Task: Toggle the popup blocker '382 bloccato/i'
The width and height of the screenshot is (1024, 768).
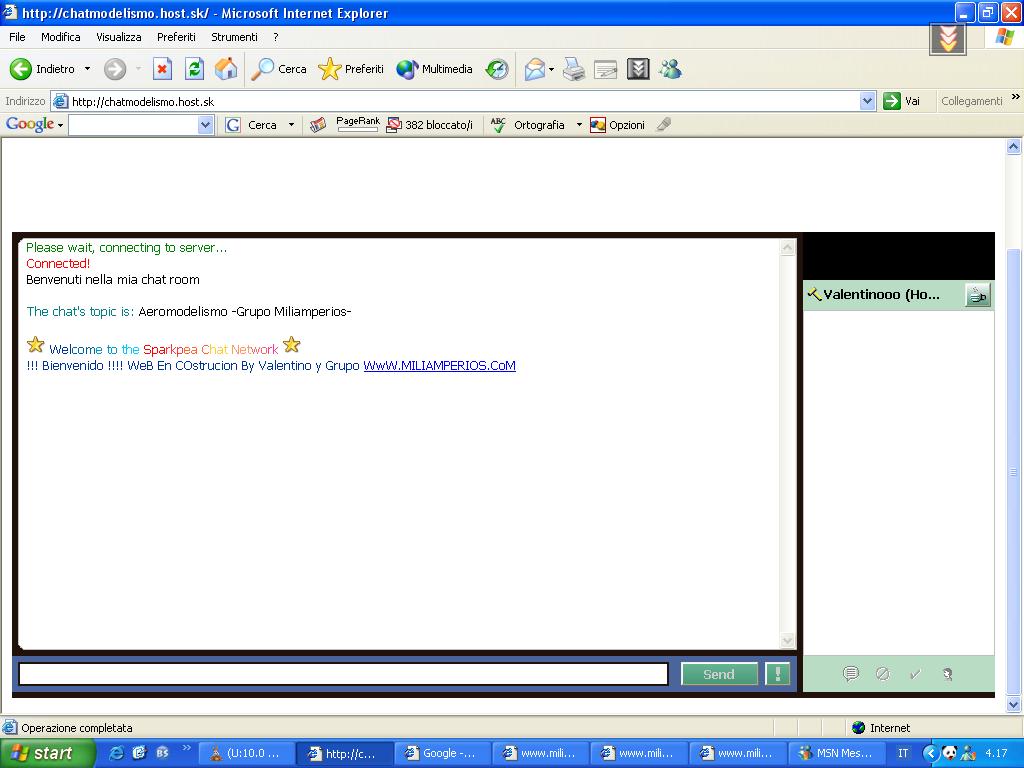Action: point(430,125)
